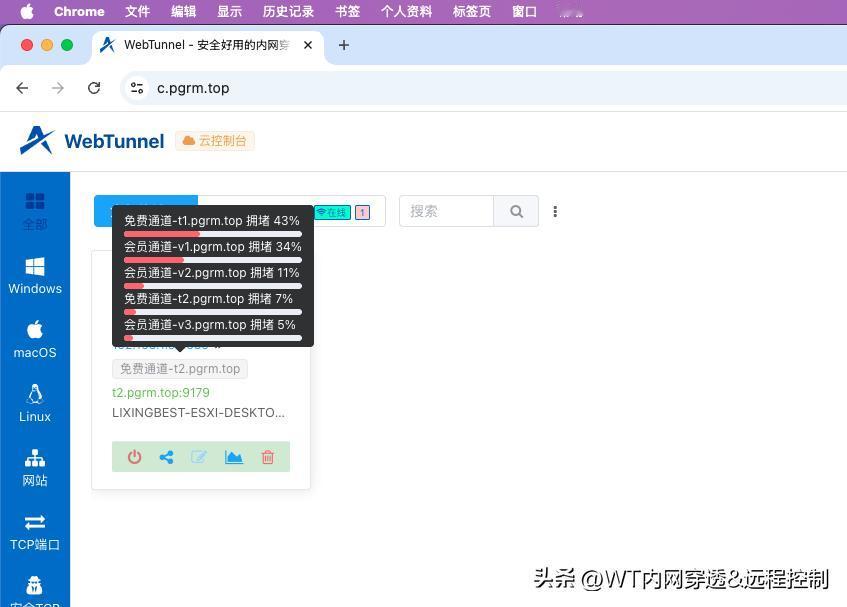Screen dimensions: 847x607
Task: Open the three-dot more options menu
Action: coord(555,212)
